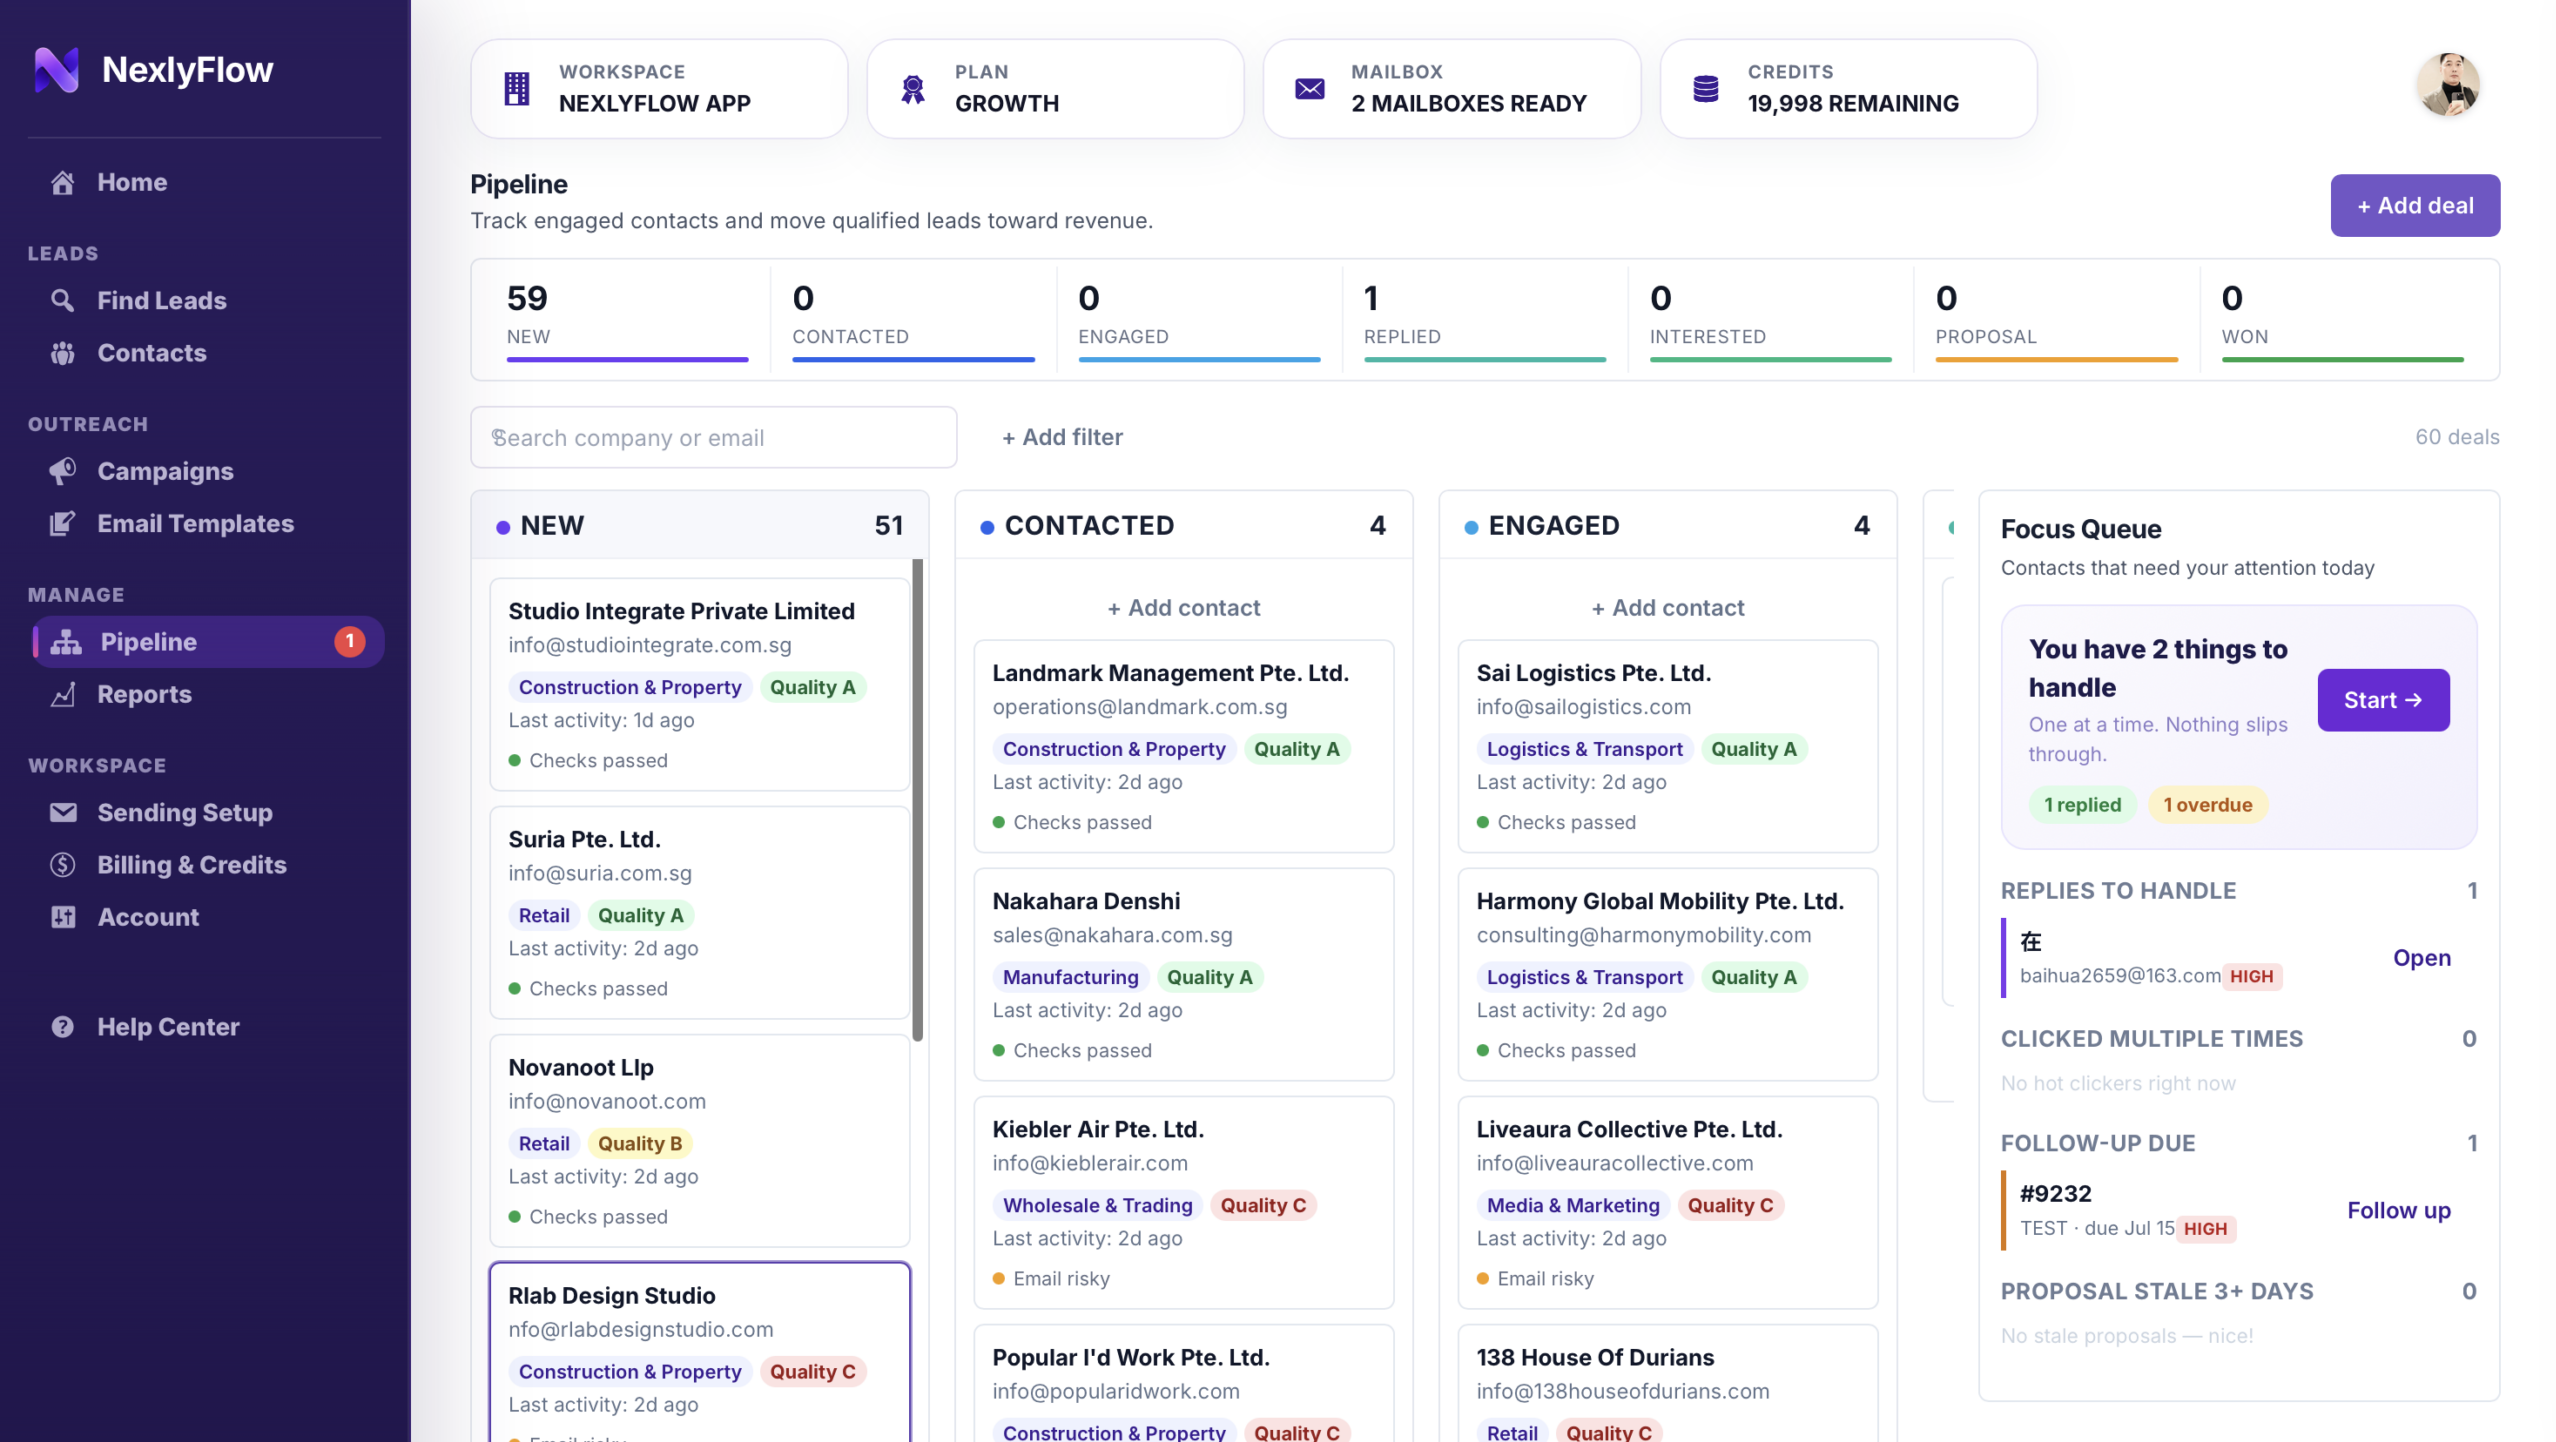The width and height of the screenshot is (2556, 1442).
Task: Click the Workspace building icon
Action: [517, 89]
